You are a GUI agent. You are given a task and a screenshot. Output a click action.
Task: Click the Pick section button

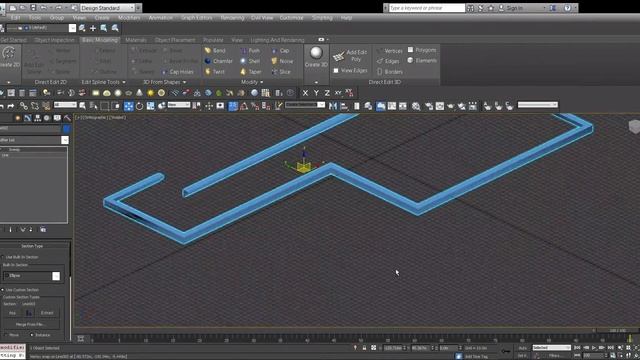12,313
